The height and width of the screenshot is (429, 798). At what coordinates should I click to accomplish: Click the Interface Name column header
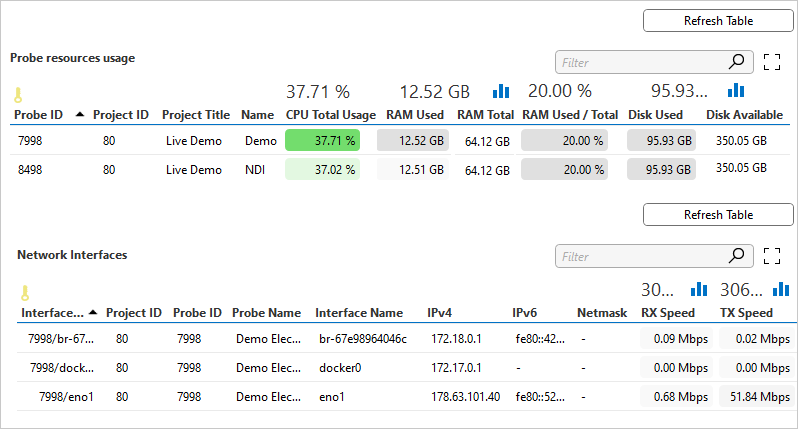[359, 313]
